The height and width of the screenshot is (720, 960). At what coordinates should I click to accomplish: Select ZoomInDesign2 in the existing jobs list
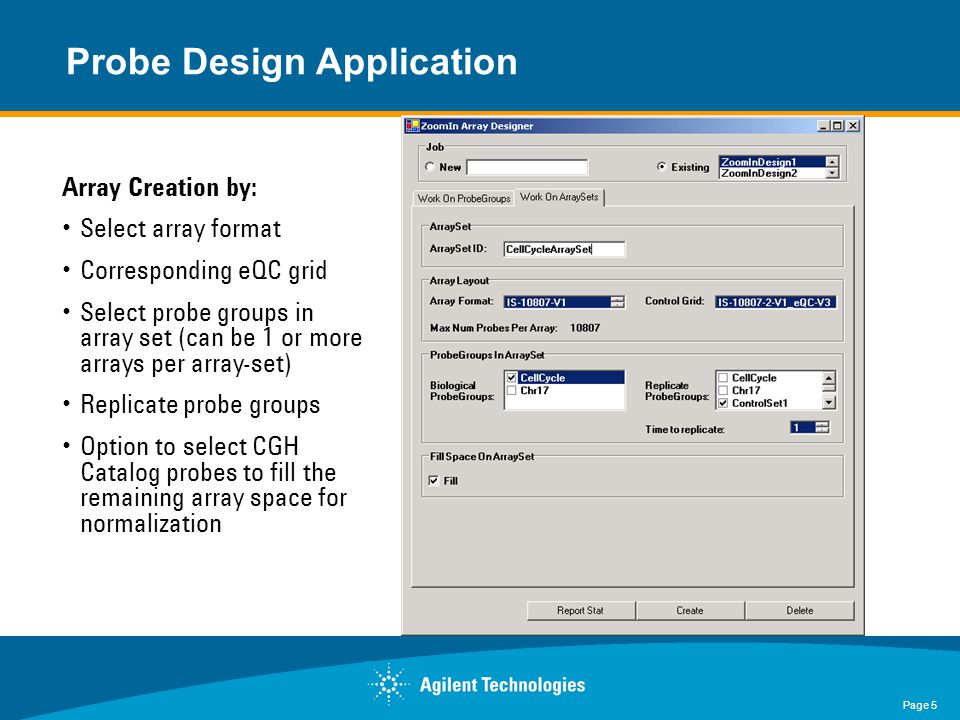tap(771, 173)
